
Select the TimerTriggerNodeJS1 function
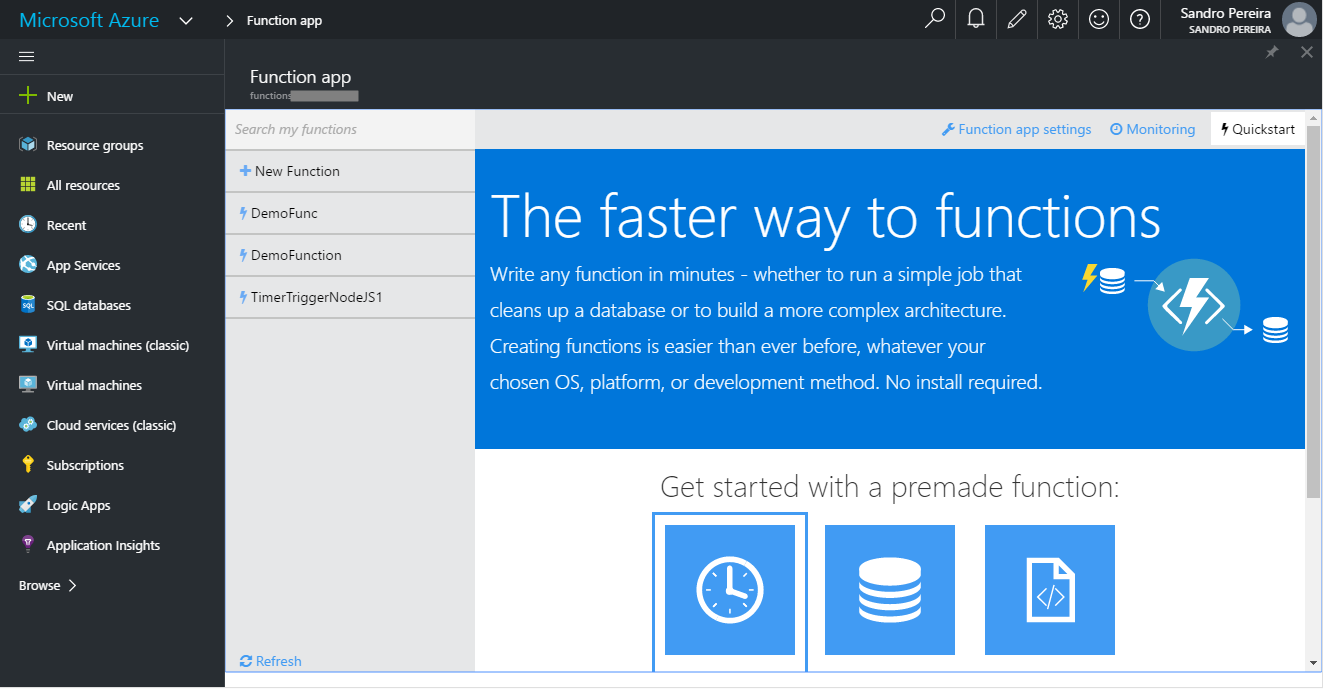coord(350,297)
